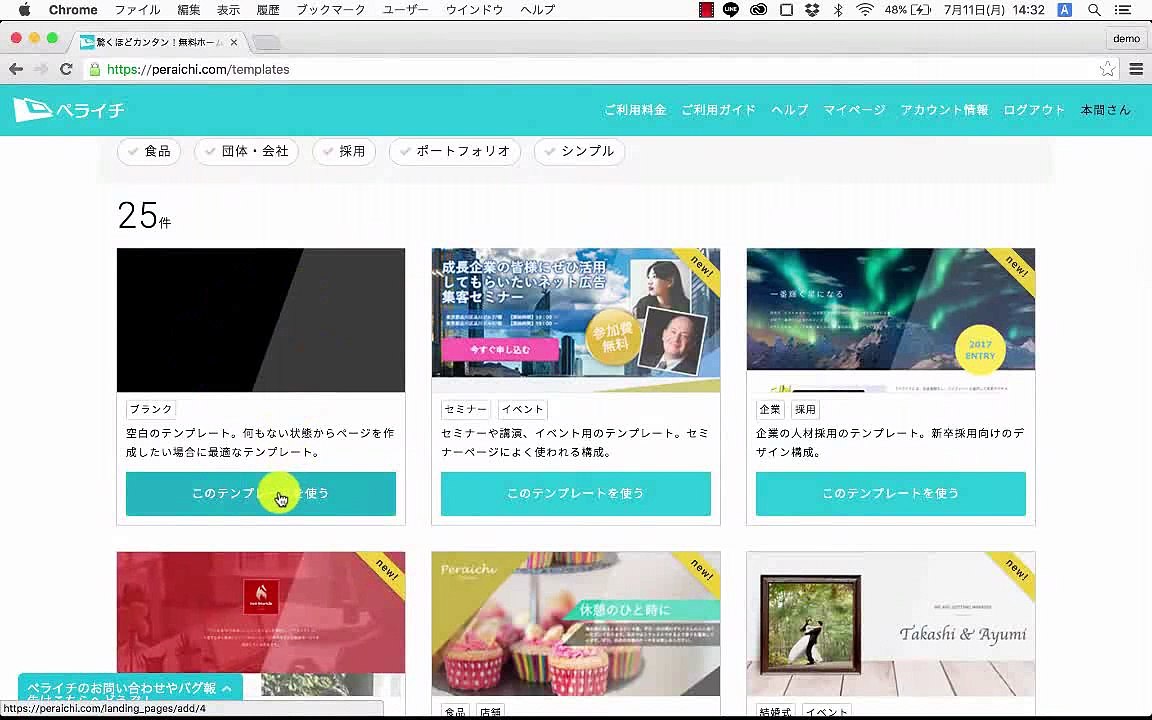Click the demo profile button in Chrome
Screen dimensions: 1152x720
[x=1126, y=39]
